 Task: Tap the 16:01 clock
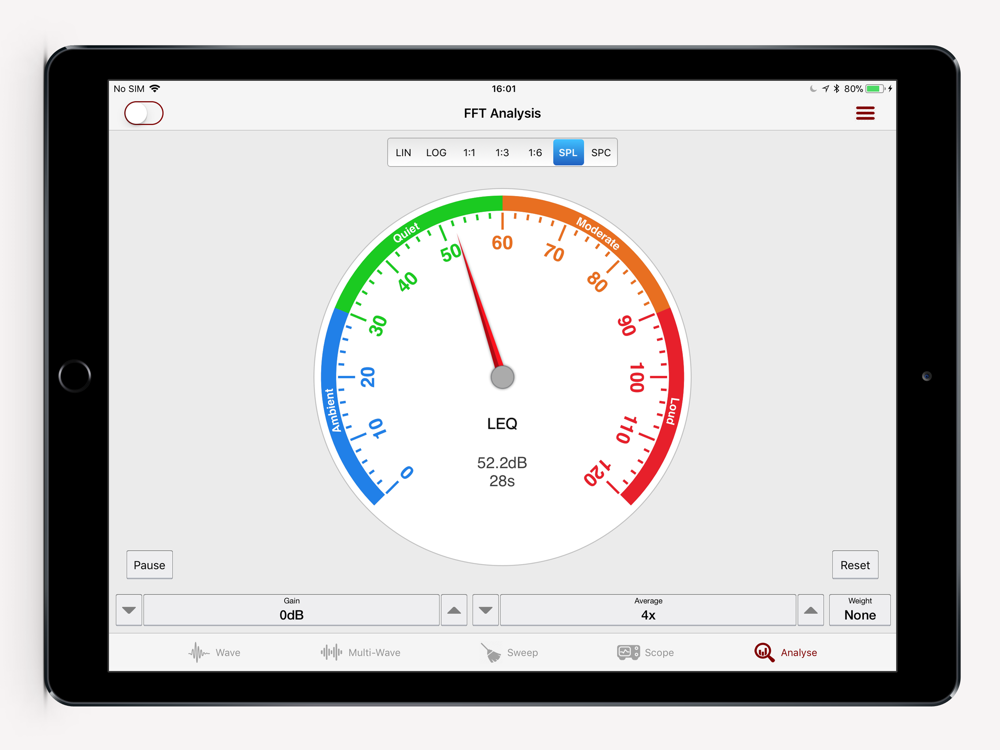504,89
